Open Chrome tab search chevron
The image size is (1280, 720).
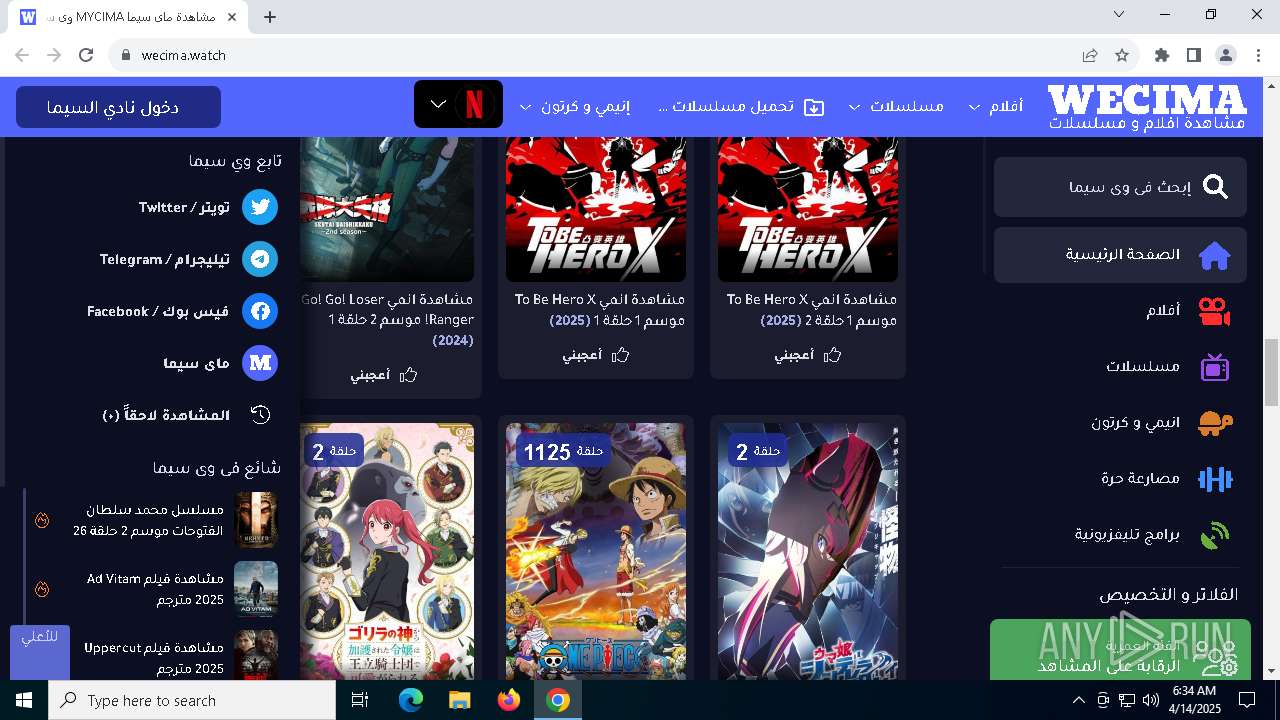point(1119,14)
